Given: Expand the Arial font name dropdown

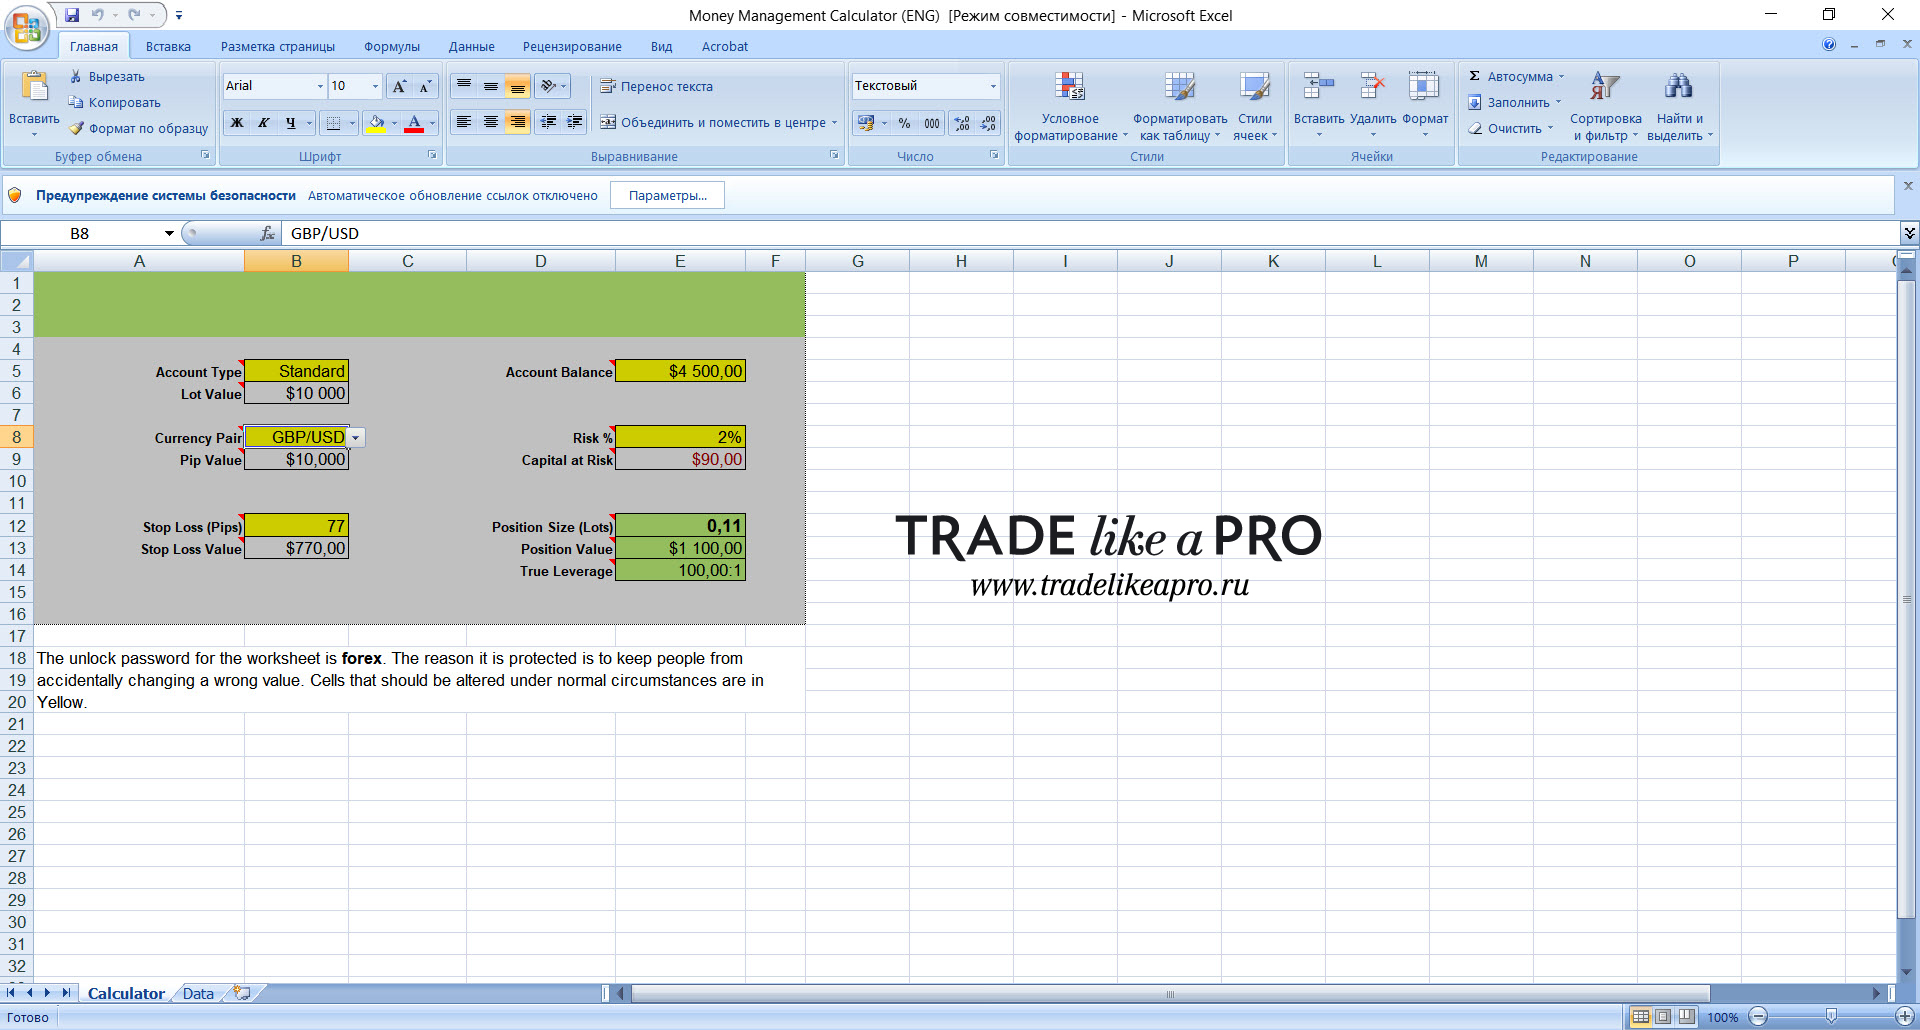Looking at the screenshot, I should point(320,86).
